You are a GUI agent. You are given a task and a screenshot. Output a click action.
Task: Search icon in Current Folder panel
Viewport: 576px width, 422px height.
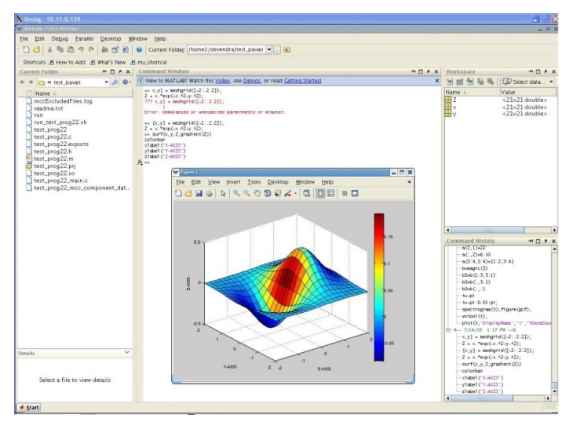coord(115,82)
